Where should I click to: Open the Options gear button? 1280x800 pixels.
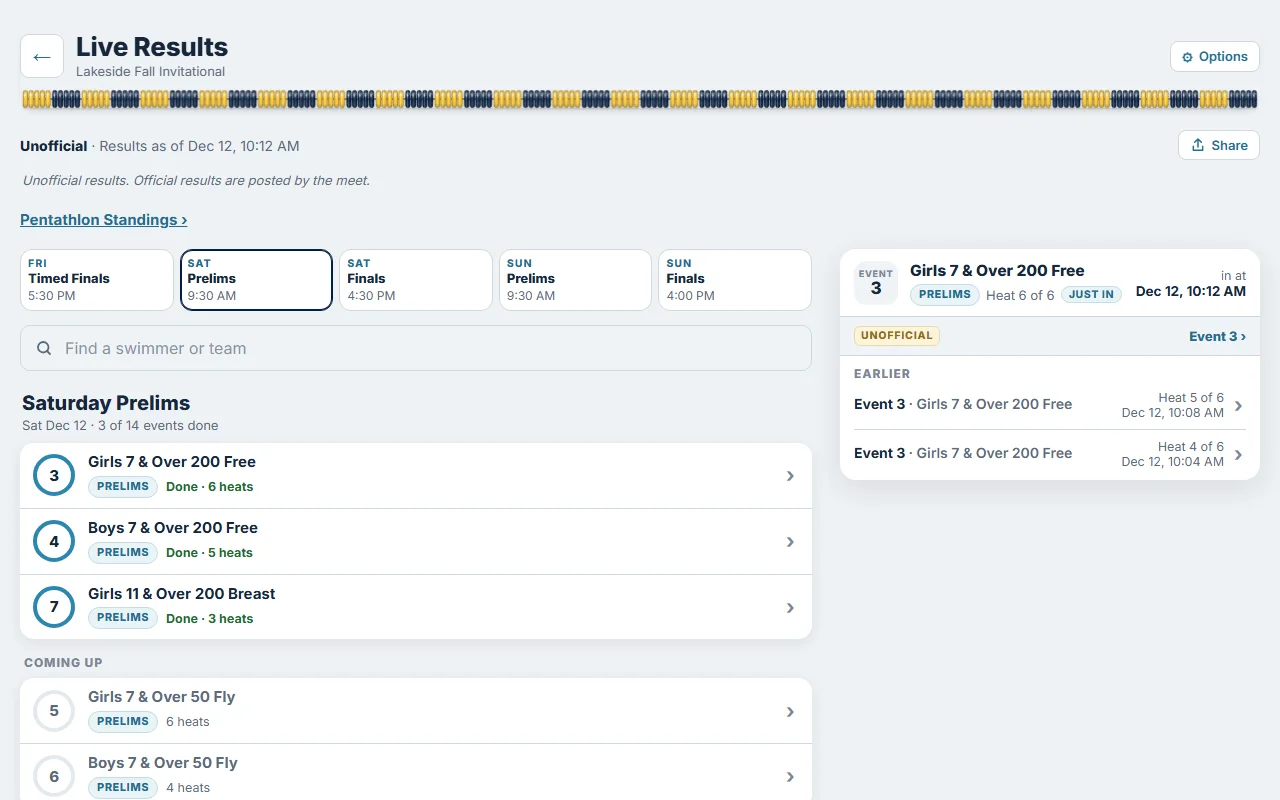pyautogui.click(x=1214, y=57)
